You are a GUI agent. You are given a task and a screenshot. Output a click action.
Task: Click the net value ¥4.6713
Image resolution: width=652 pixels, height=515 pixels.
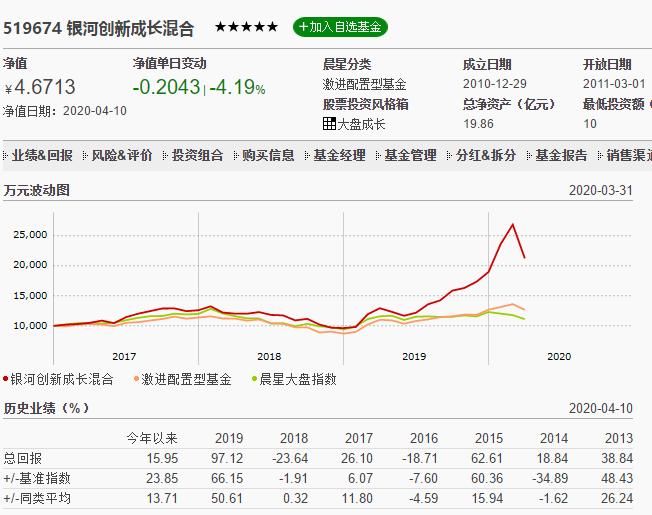(x=40, y=87)
